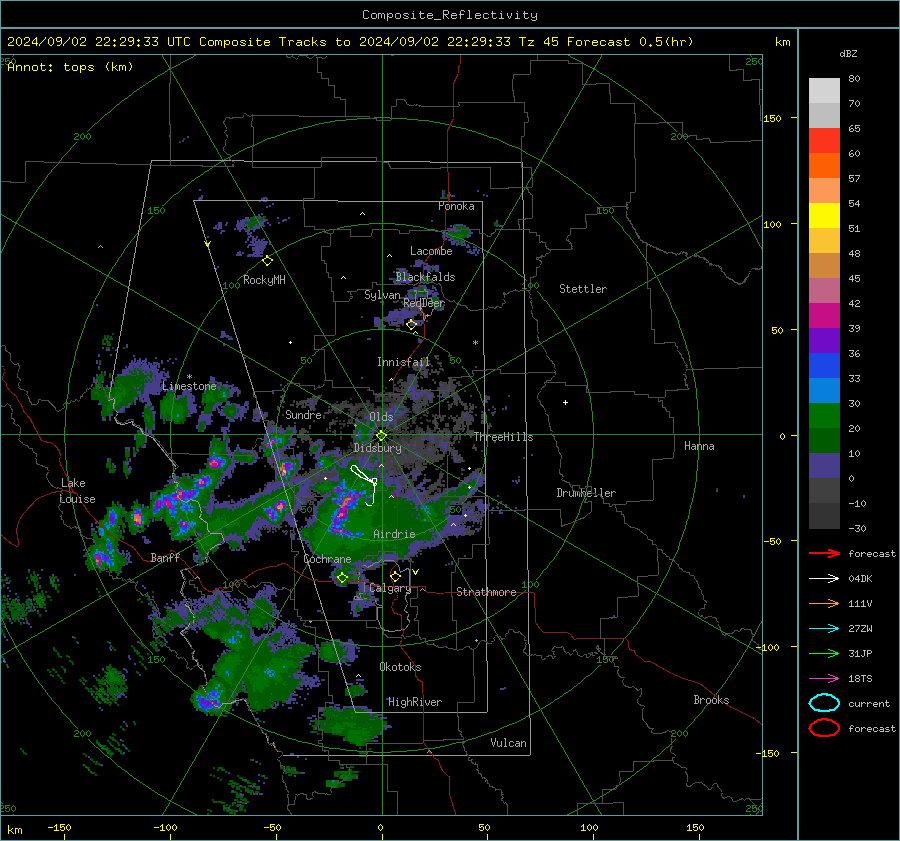Click the Airdrie city label
Viewport: 900px width, 841px height.
394,534
